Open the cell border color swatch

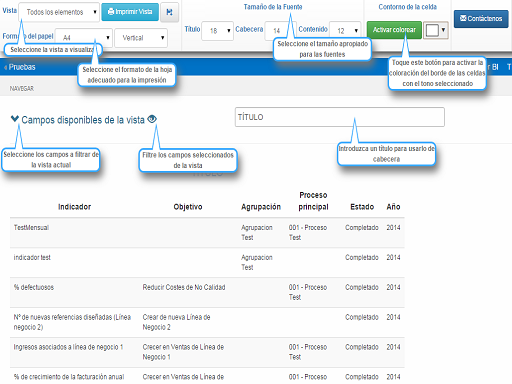click(x=436, y=30)
